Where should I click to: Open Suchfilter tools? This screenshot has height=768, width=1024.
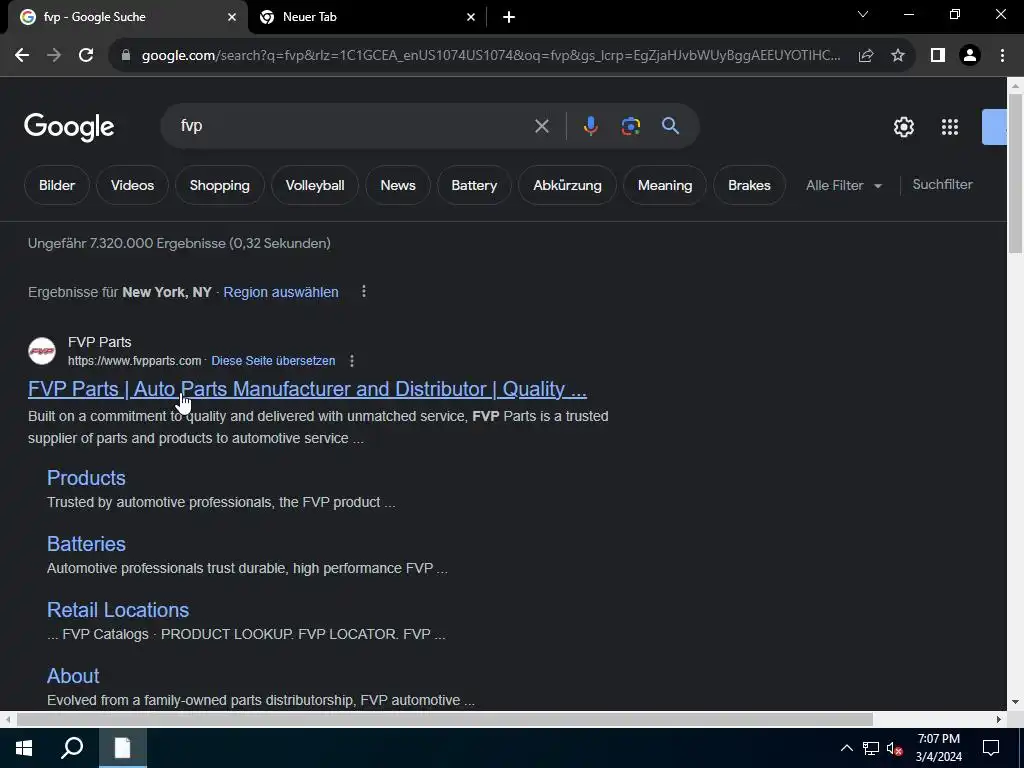(x=942, y=185)
